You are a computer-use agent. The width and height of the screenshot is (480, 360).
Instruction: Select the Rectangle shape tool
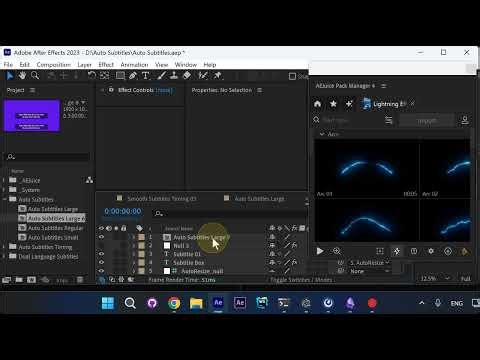point(120,76)
